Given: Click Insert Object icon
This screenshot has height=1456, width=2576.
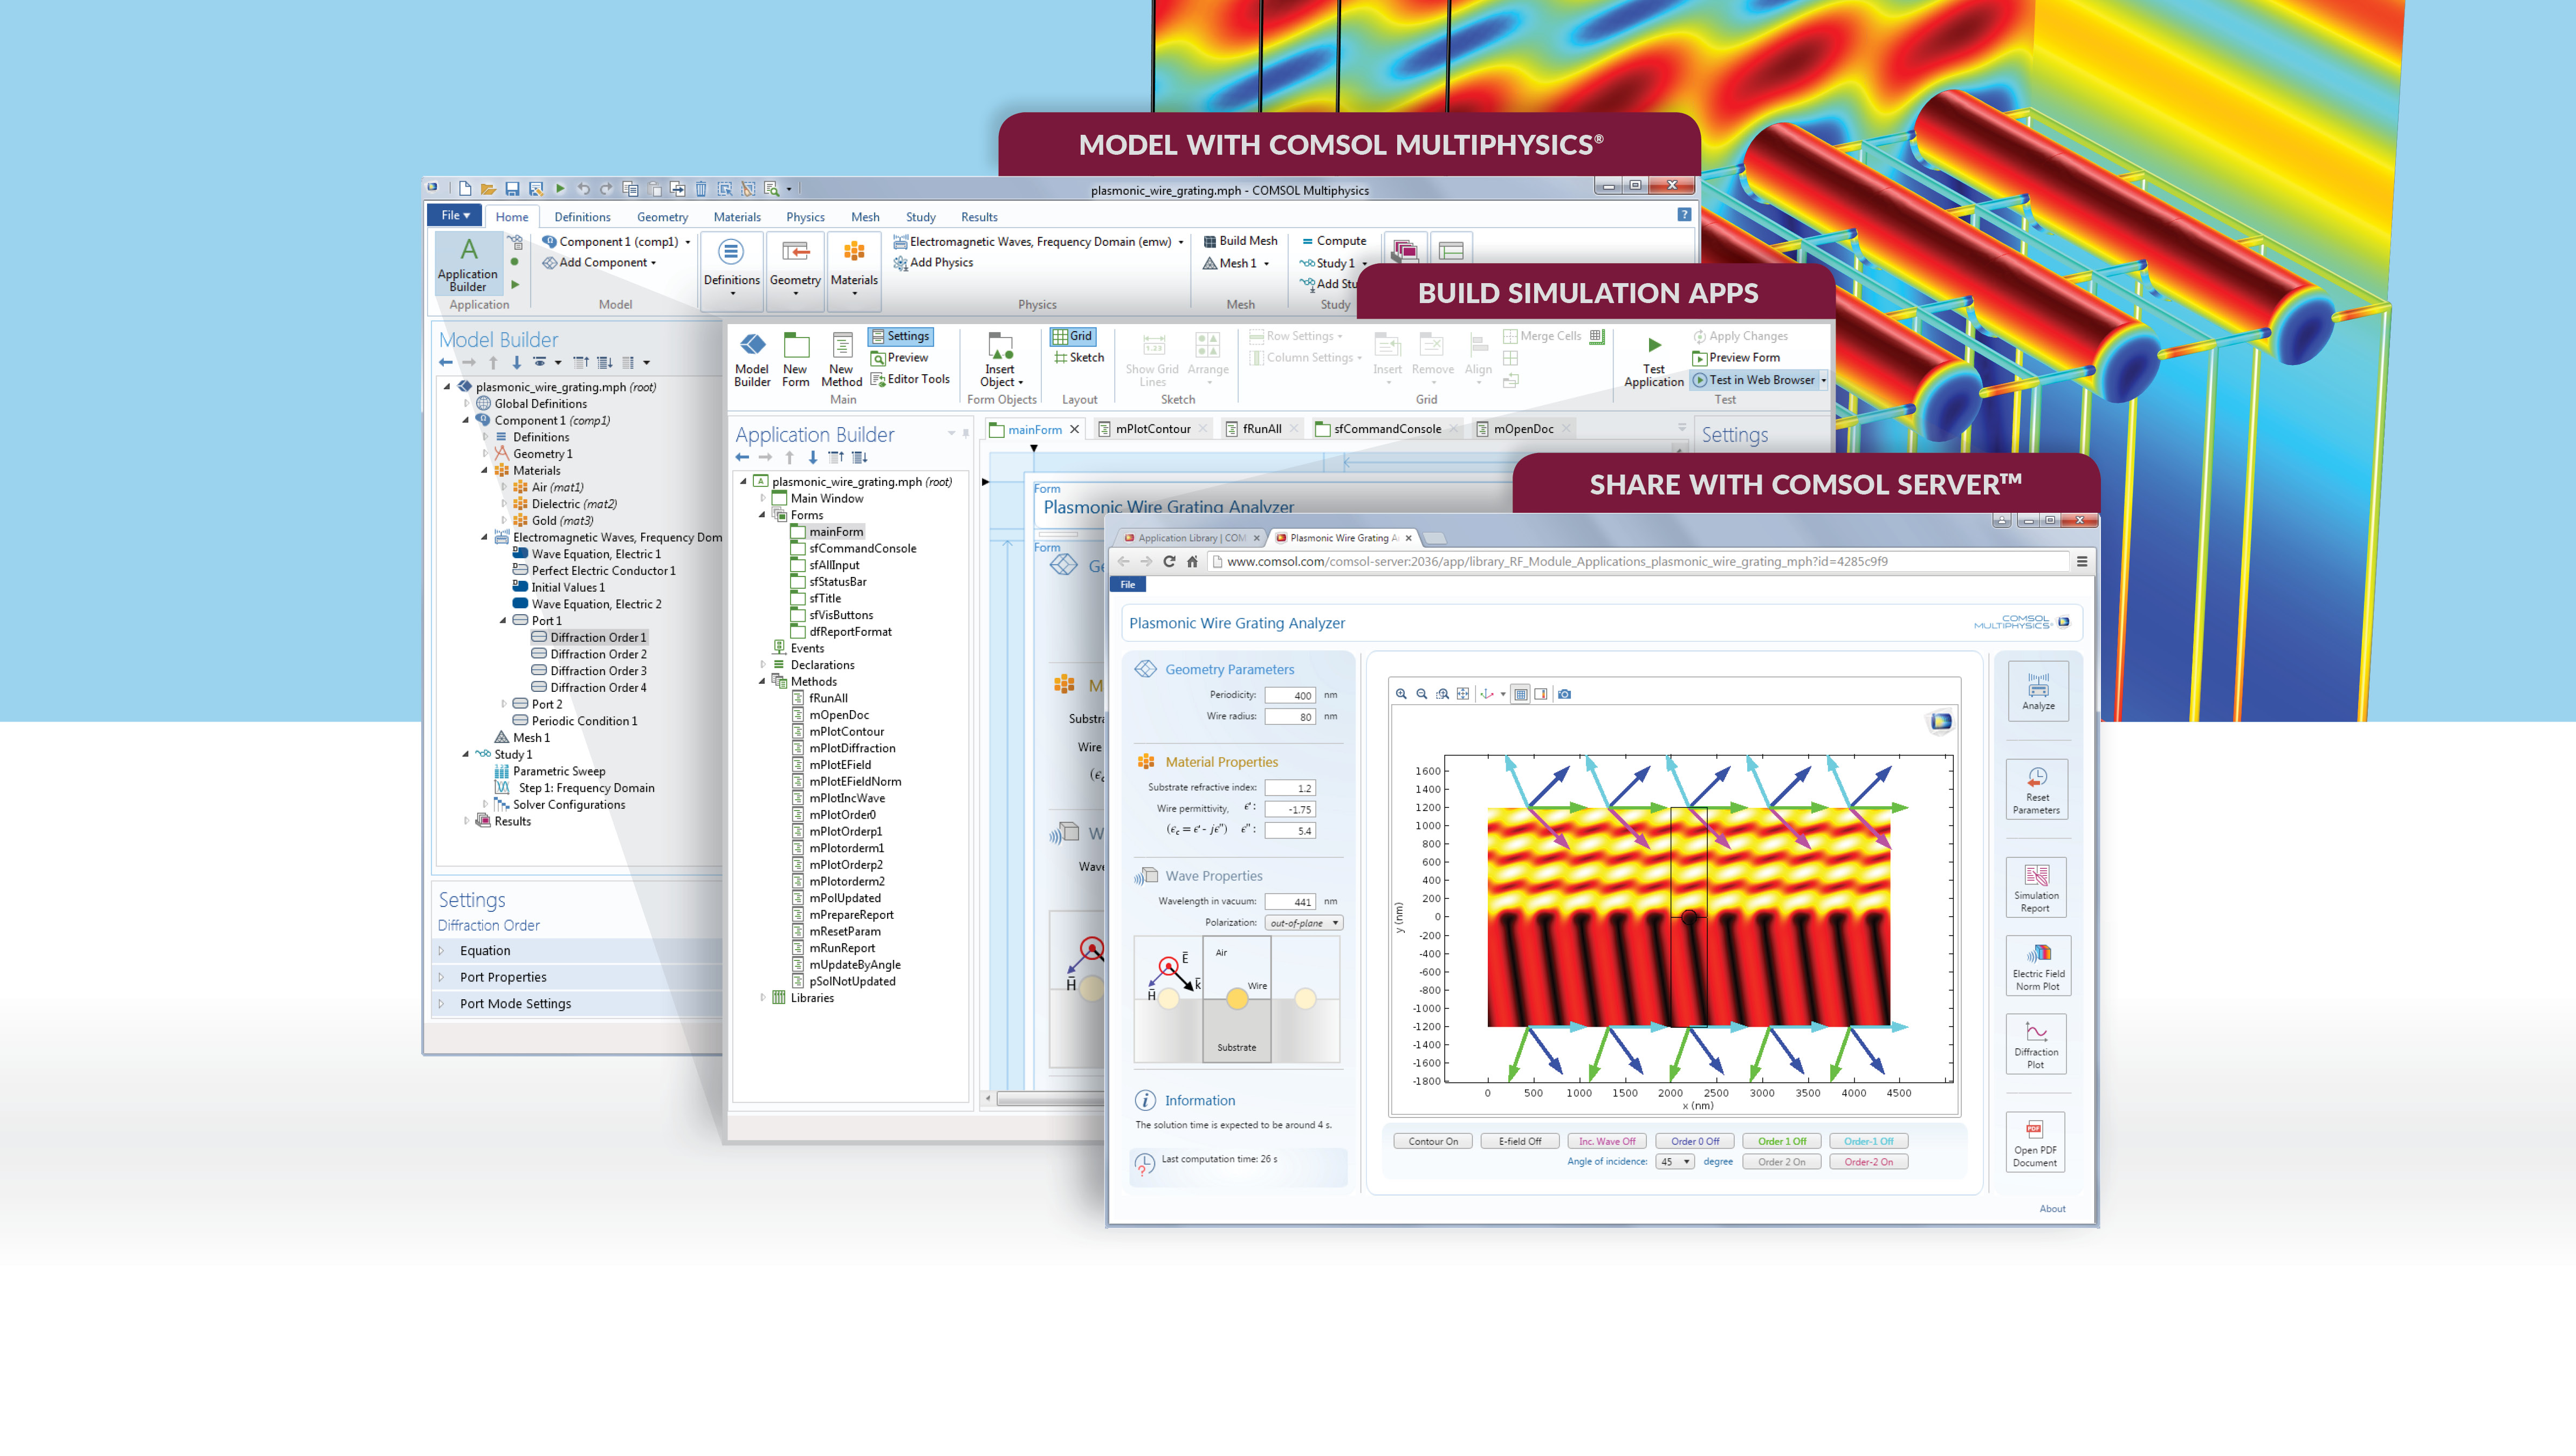Looking at the screenshot, I should (1001, 359).
